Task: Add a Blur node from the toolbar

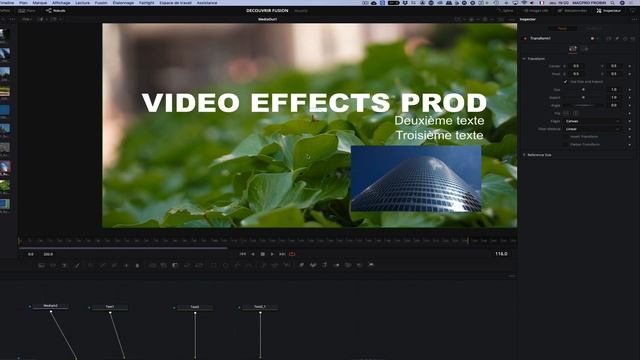Action: click(138, 265)
